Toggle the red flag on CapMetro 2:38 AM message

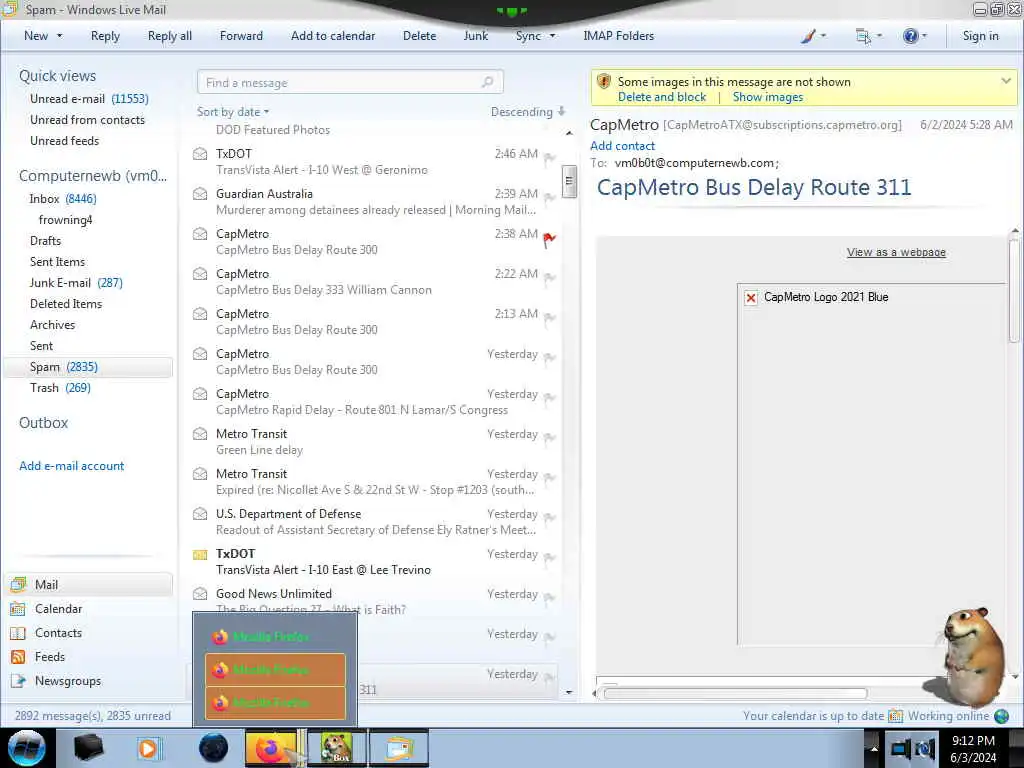(549, 240)
